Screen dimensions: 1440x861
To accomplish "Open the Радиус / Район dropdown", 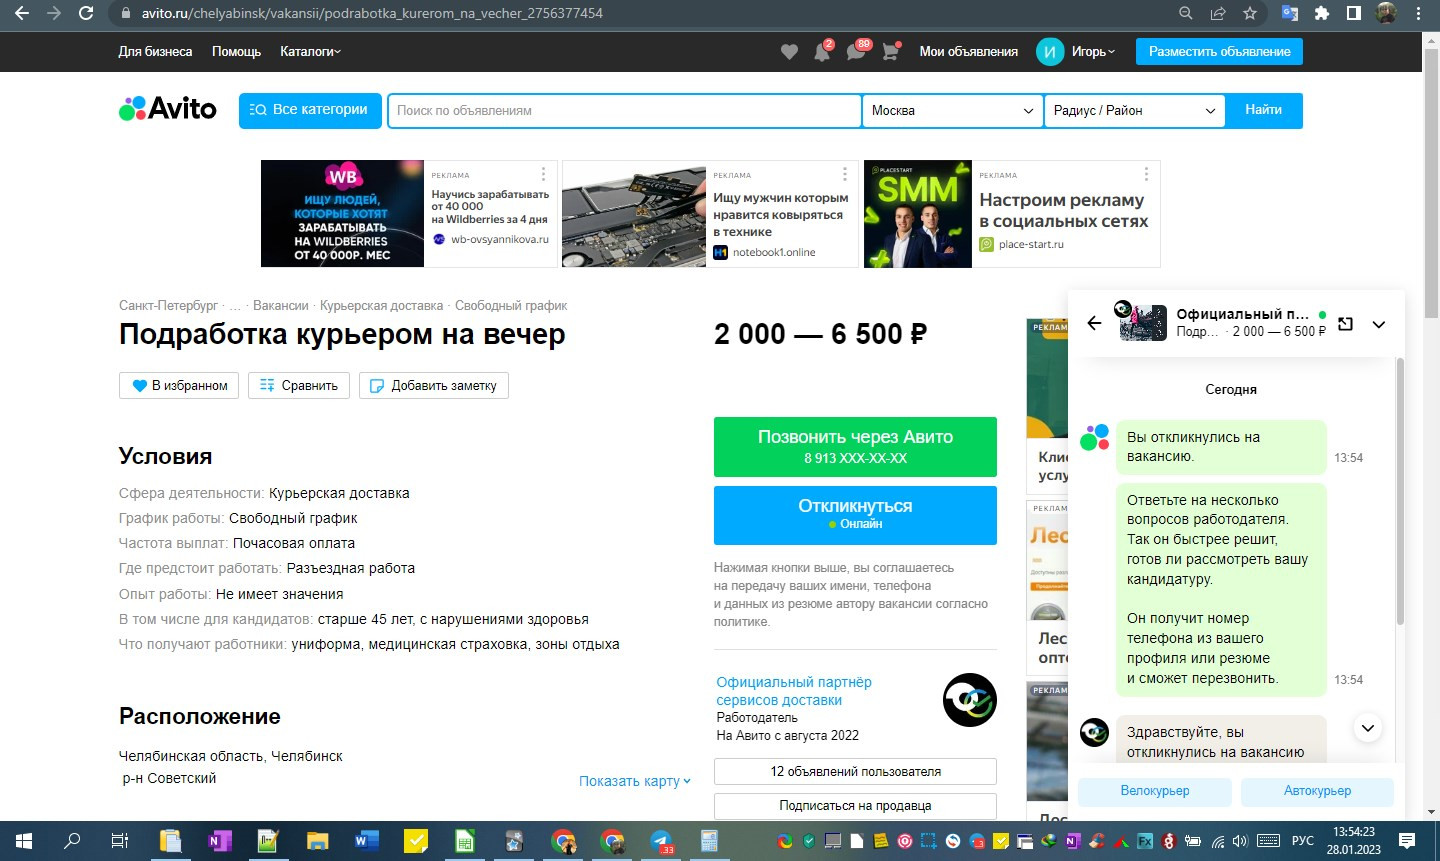I will (1134, 111).
